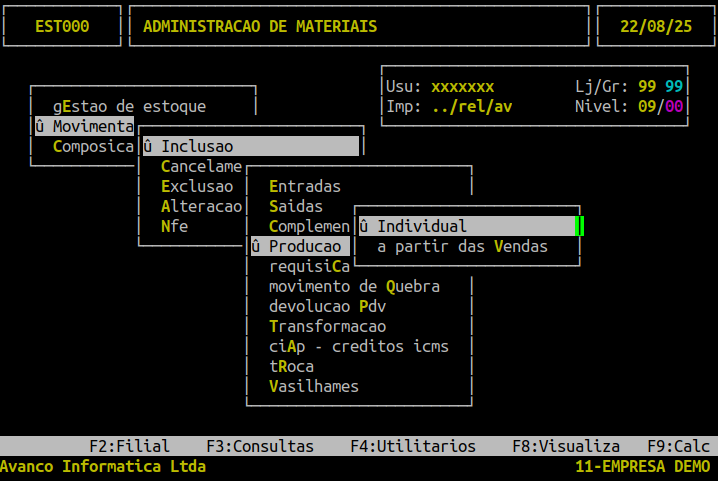Click the Producao menu item

pos(300,246)
